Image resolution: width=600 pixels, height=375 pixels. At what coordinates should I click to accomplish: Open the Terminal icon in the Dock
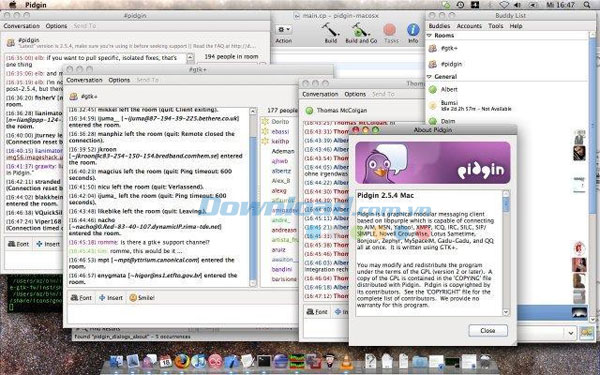[264, 361]
